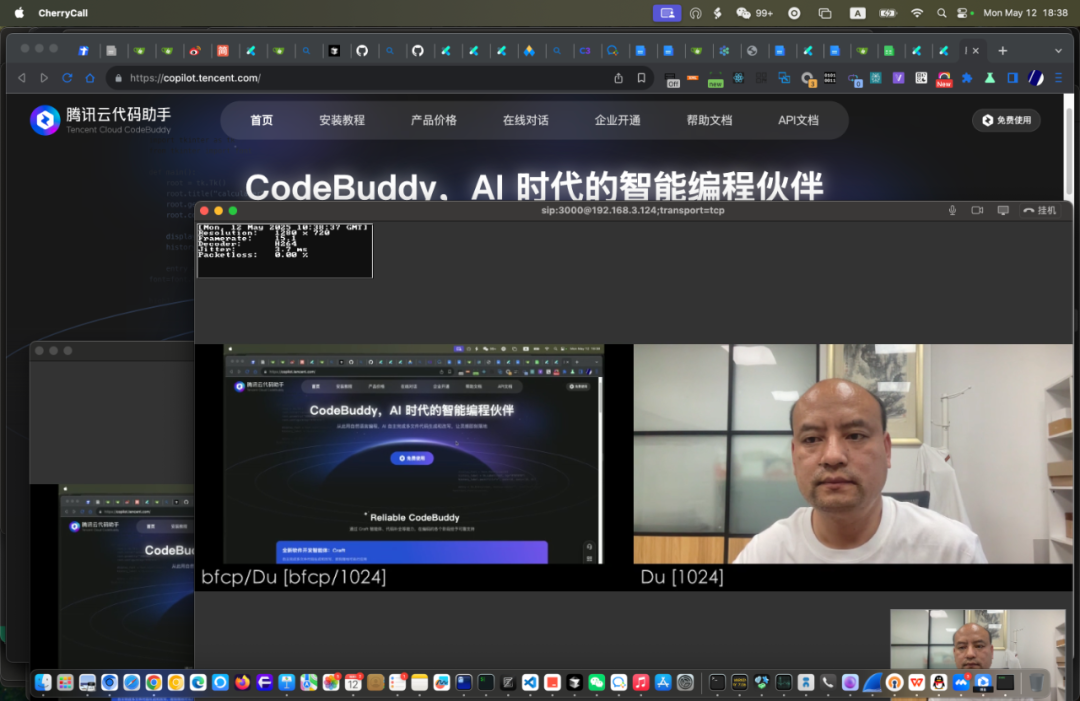Select the Du [1024] participant video tile

tap(853, 454)
